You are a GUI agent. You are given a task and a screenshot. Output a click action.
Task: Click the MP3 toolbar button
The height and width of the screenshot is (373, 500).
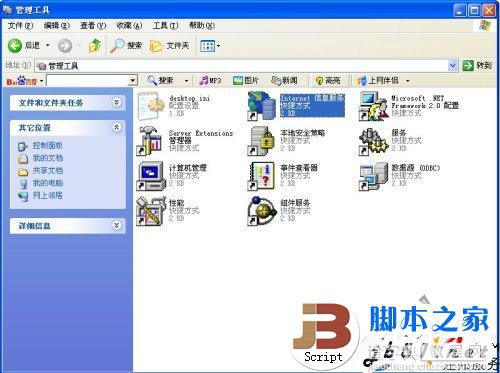[x=210, y=80]
